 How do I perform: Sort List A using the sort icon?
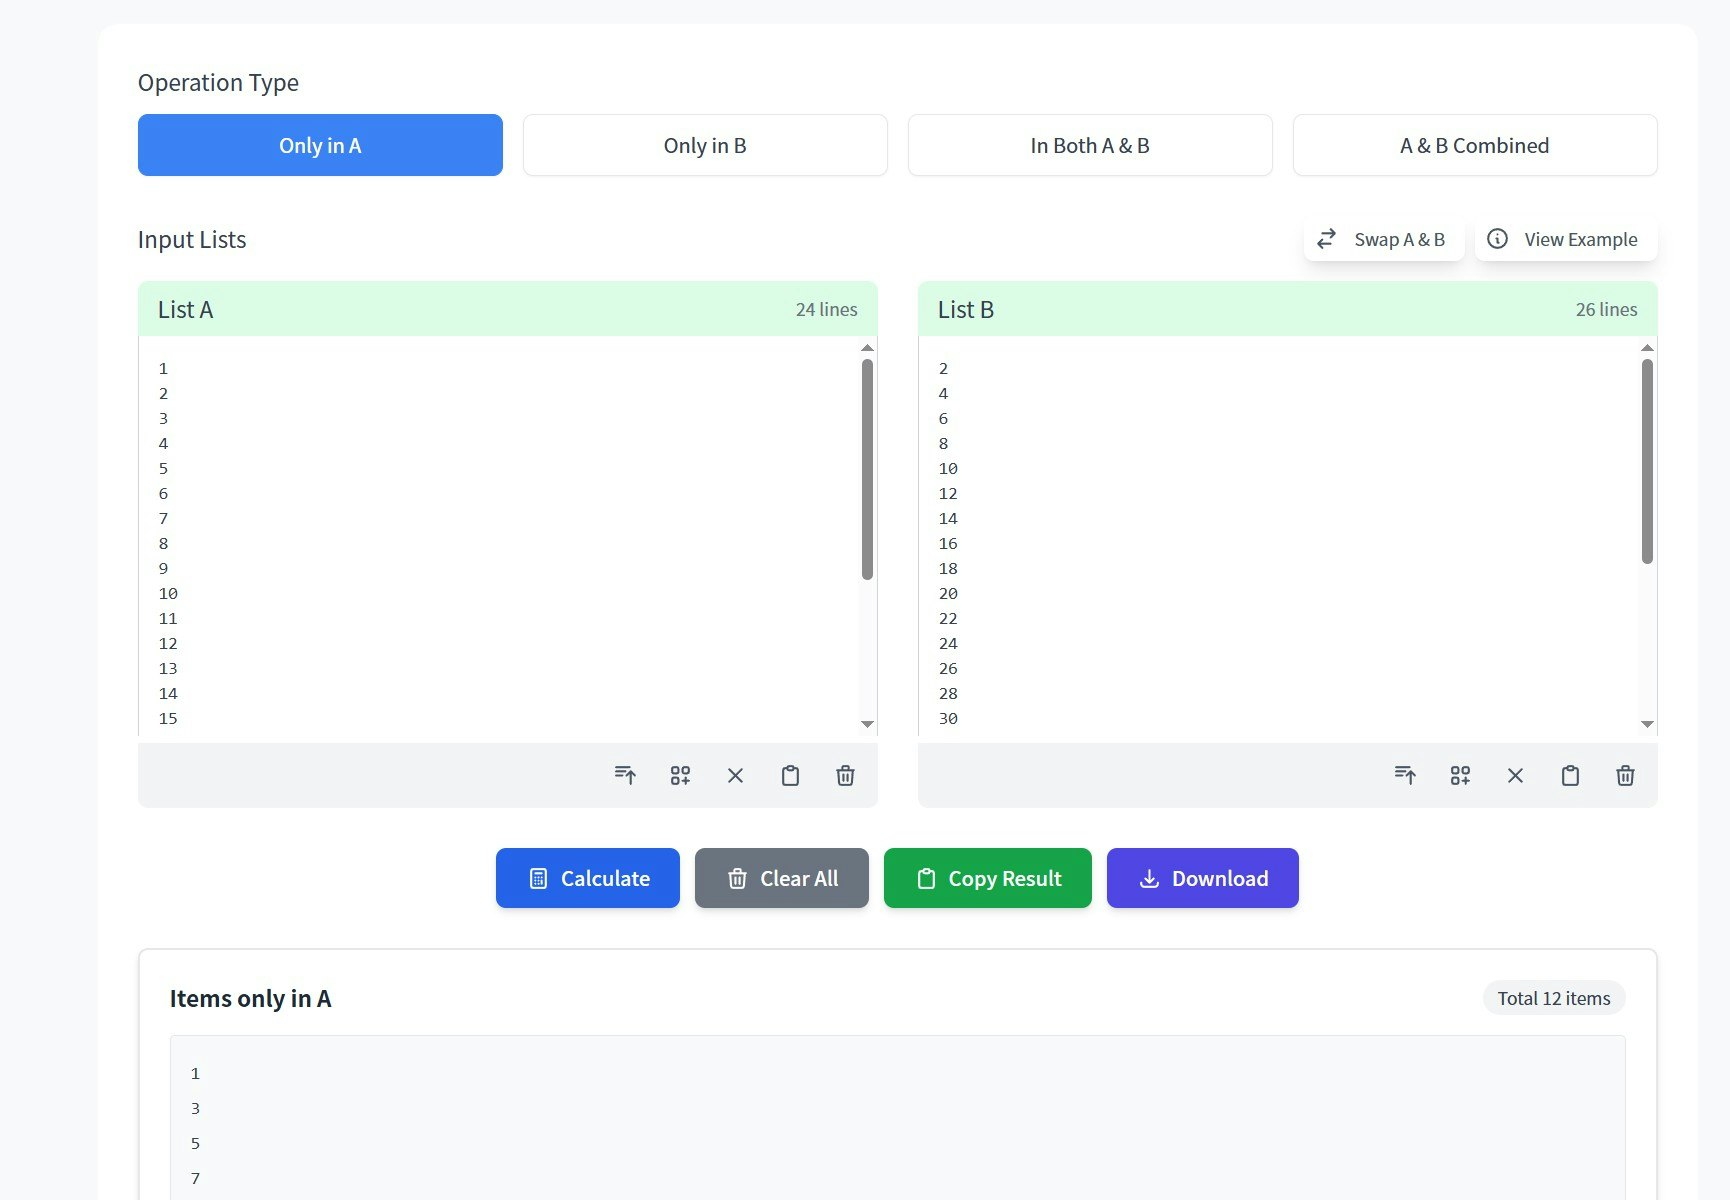tap(625, 775)
